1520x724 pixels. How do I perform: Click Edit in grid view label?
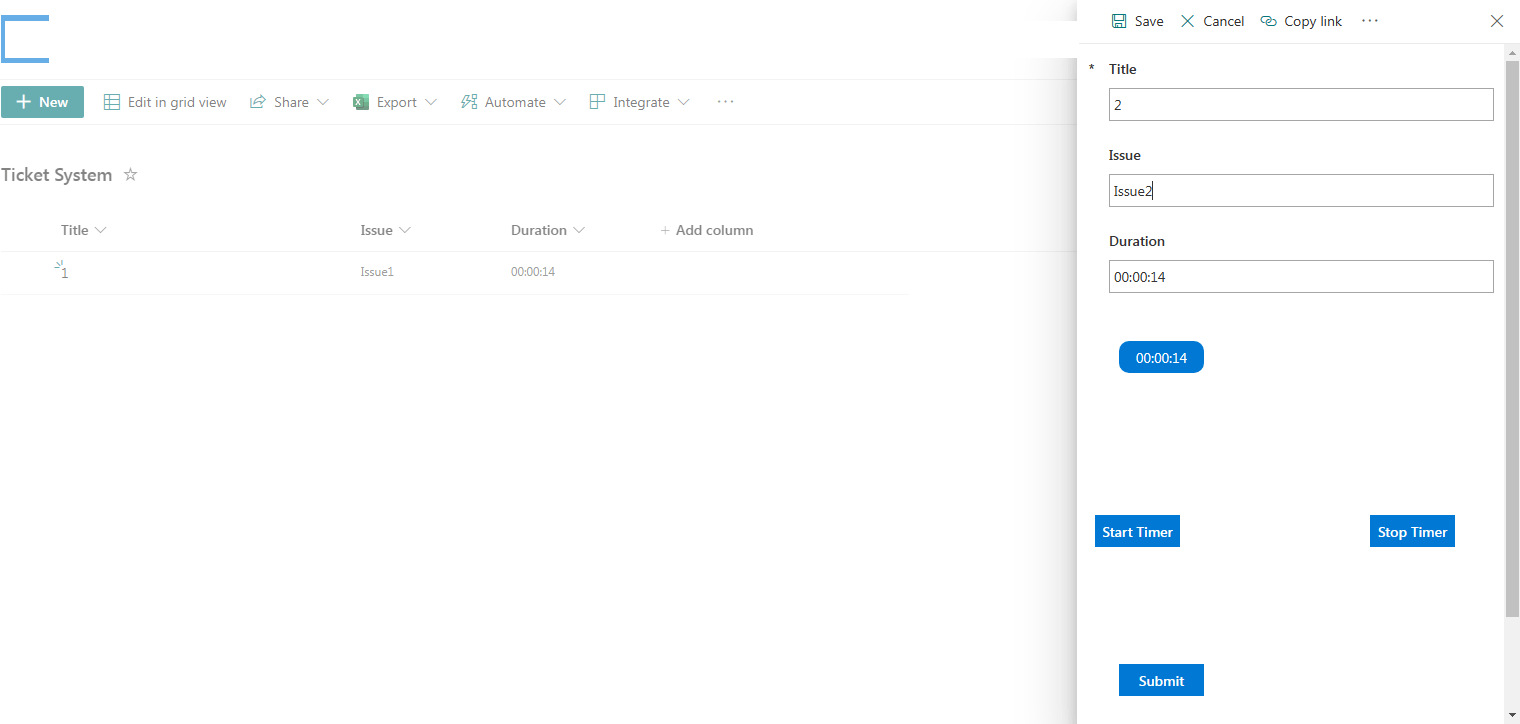177,102
